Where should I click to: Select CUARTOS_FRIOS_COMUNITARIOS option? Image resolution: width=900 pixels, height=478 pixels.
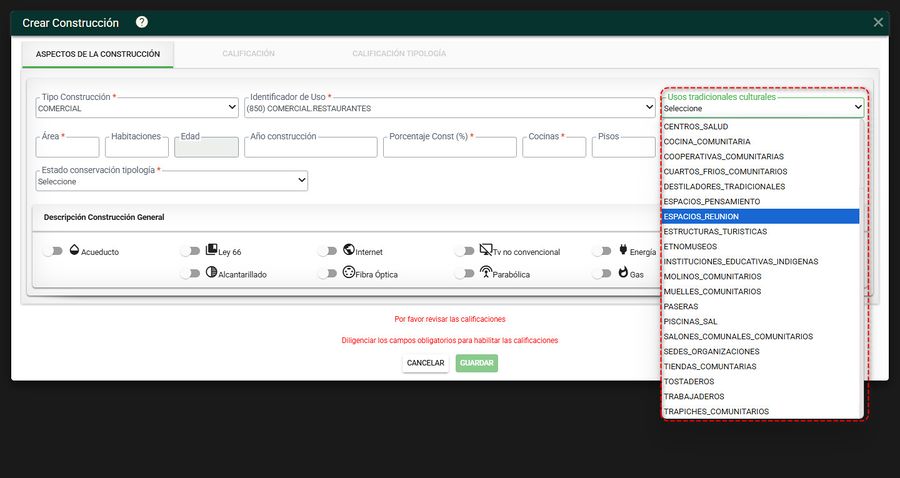pyautogui.click(x=761, y=171)
